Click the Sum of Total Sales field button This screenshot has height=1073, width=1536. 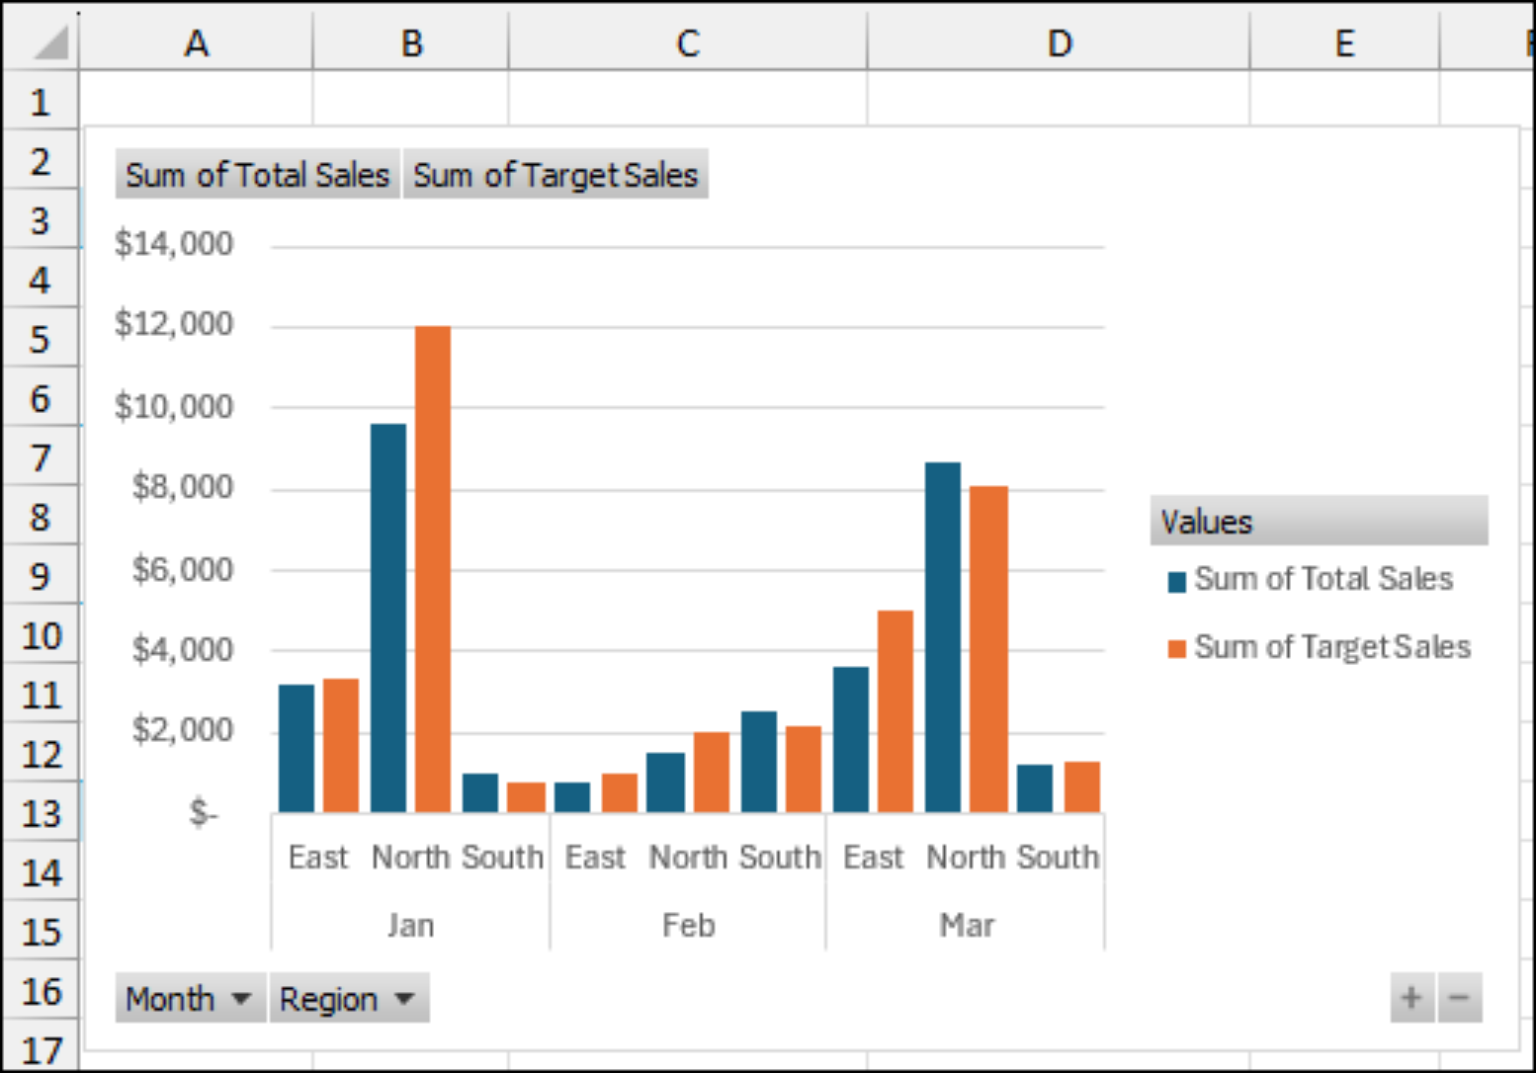pos(258,174)
